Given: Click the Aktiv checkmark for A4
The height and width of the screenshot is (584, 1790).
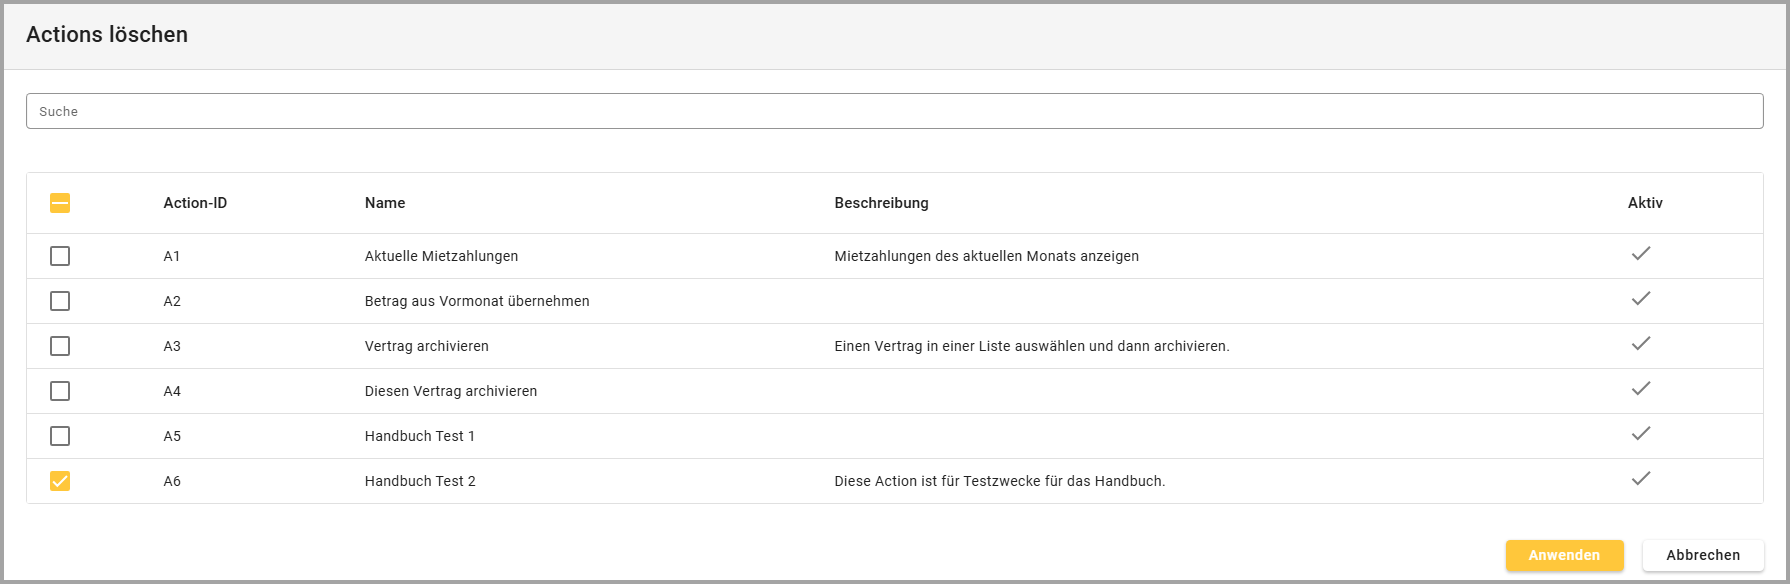Looking at the screenshot, I should tap(1640, 389).
